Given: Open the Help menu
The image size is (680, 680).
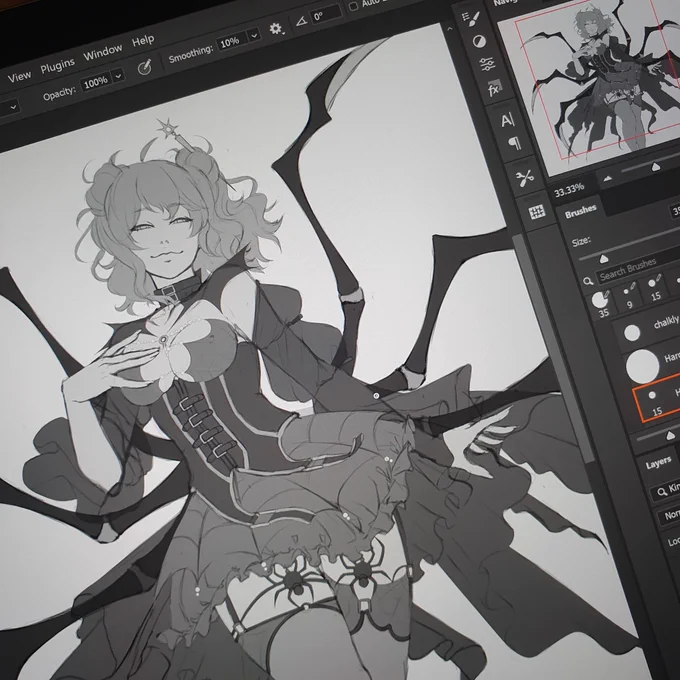Looking at the screenshot, I should coord(143,41).
